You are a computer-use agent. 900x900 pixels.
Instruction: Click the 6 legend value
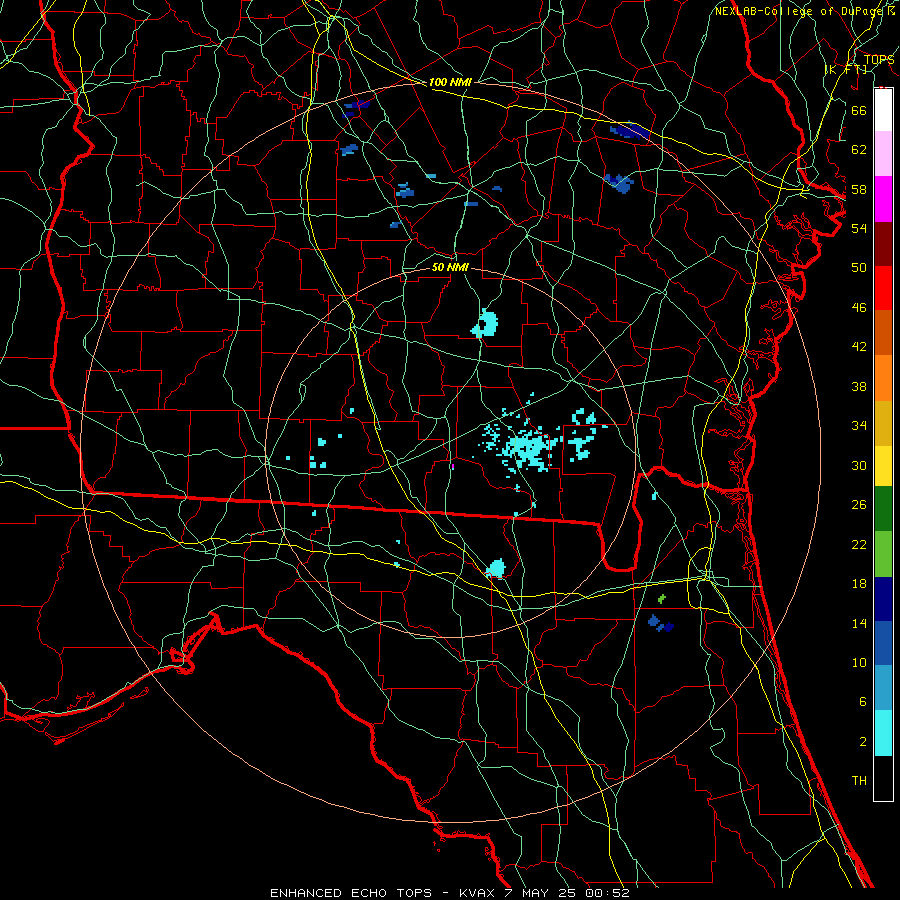[x=862, y=702]
